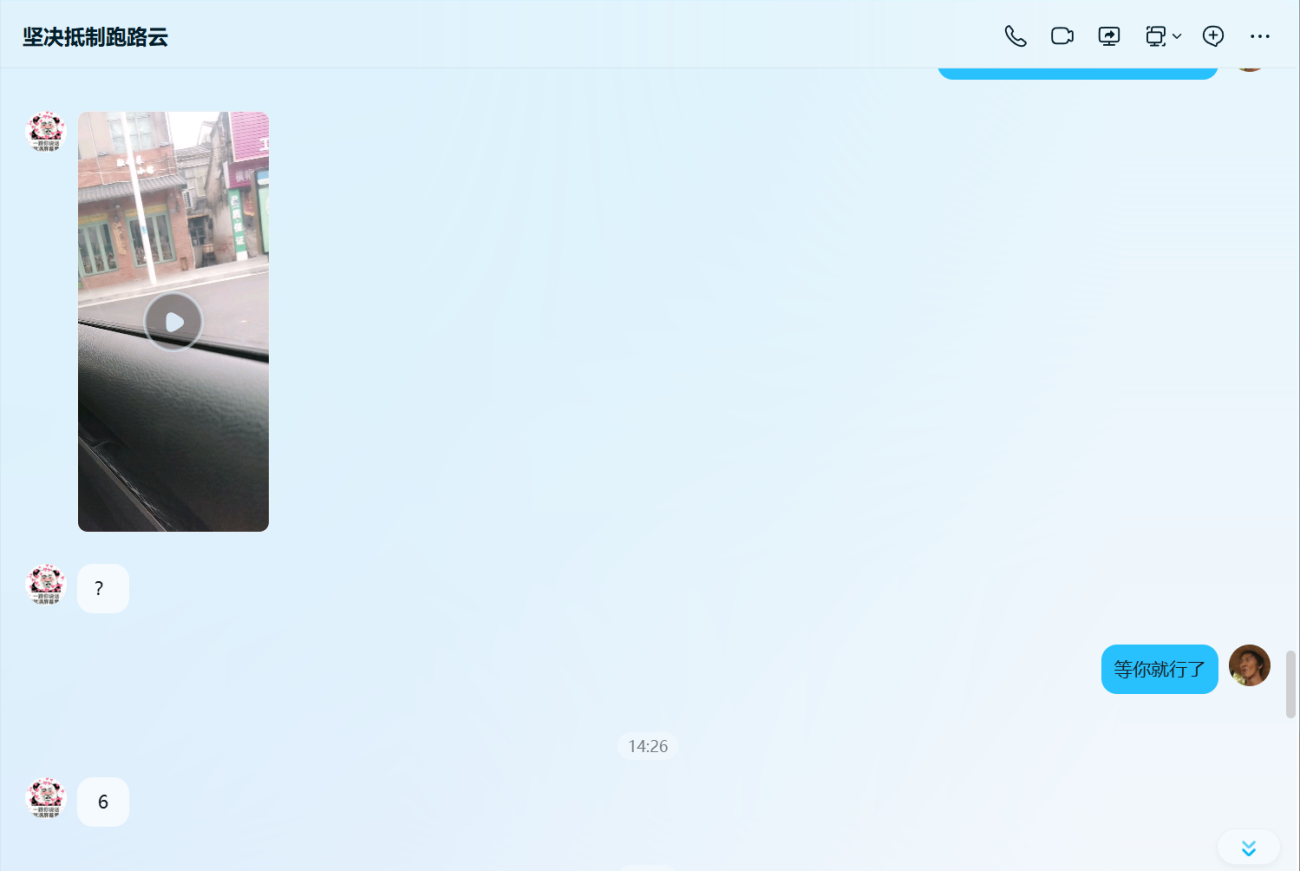Play the street video message
Image resolution: width=1300 pixels, height=871 pixels.
point(173,322)
